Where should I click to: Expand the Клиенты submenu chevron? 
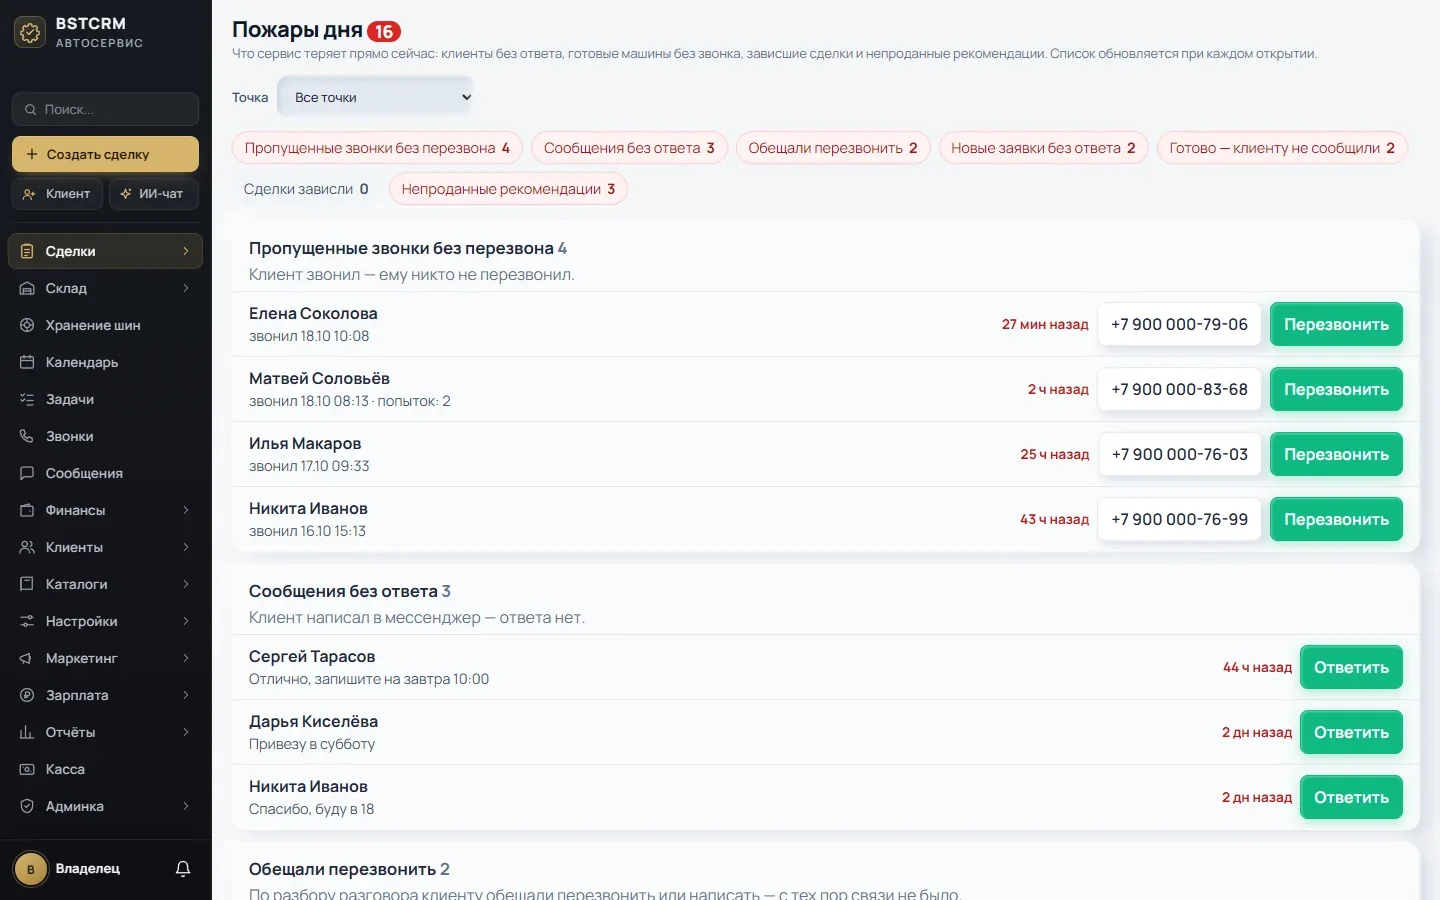(x=186, y=547)
